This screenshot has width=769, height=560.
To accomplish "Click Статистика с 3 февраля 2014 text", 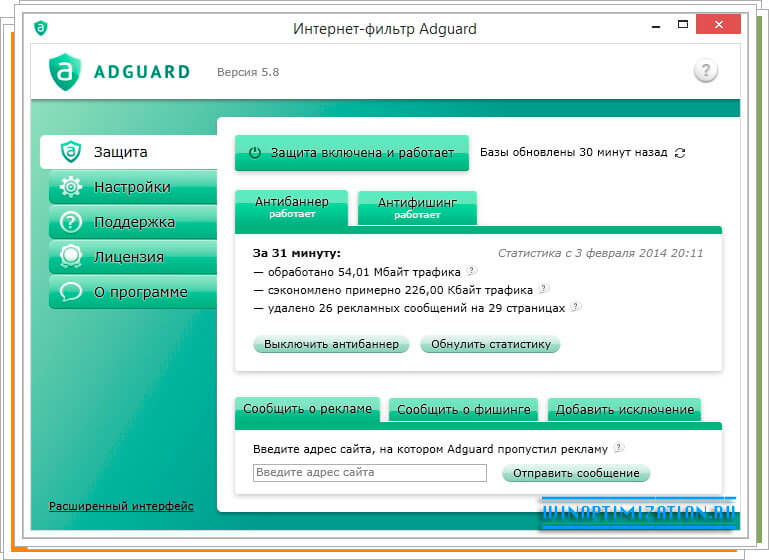I will (x=600, y=253).
